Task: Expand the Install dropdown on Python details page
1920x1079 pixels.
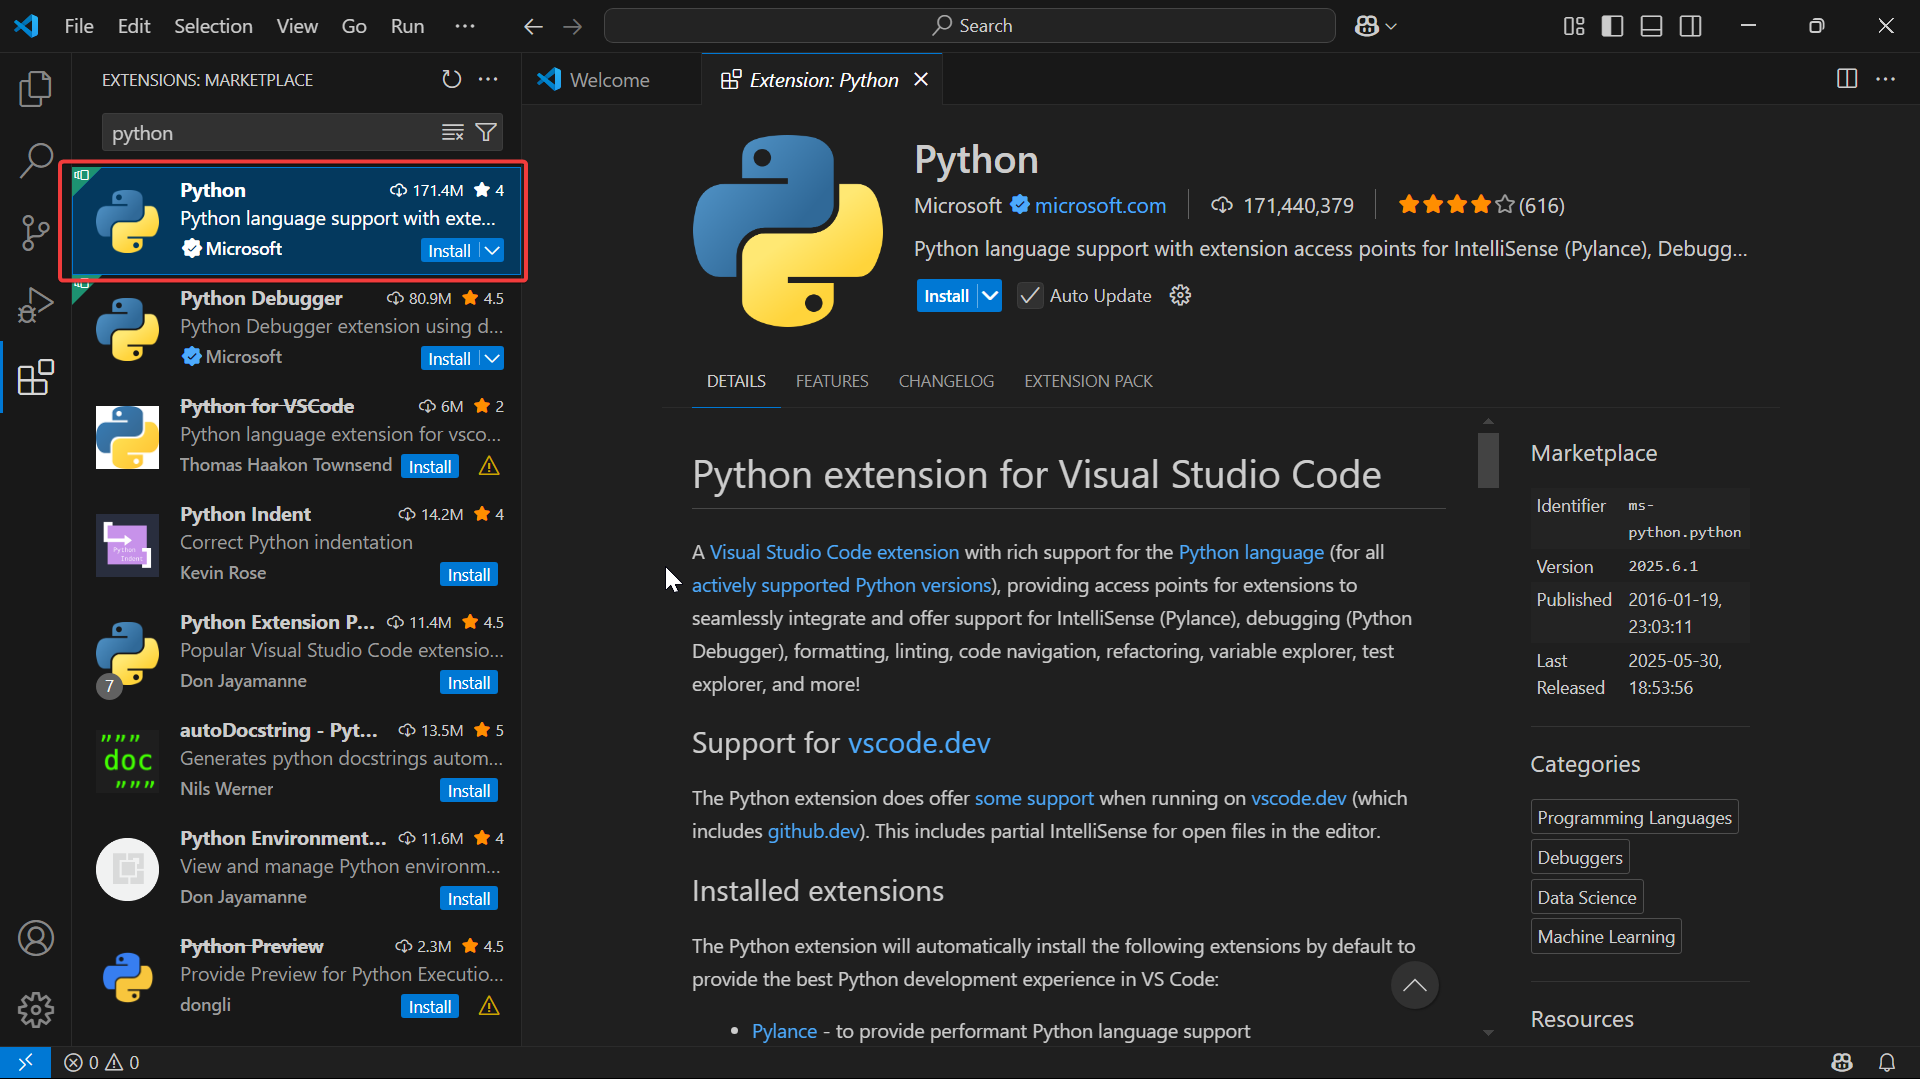Action: click(989, 296)
